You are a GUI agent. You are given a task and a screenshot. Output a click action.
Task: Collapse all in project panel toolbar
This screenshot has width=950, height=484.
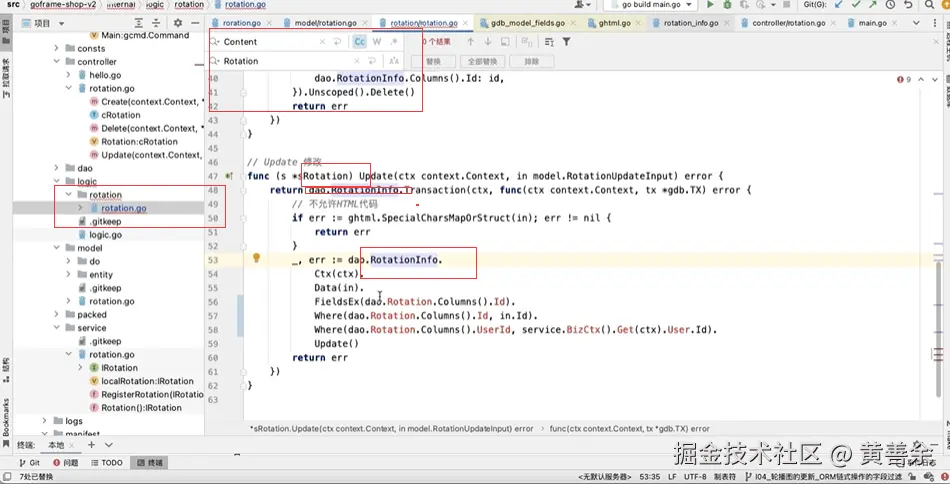[156, 23]
